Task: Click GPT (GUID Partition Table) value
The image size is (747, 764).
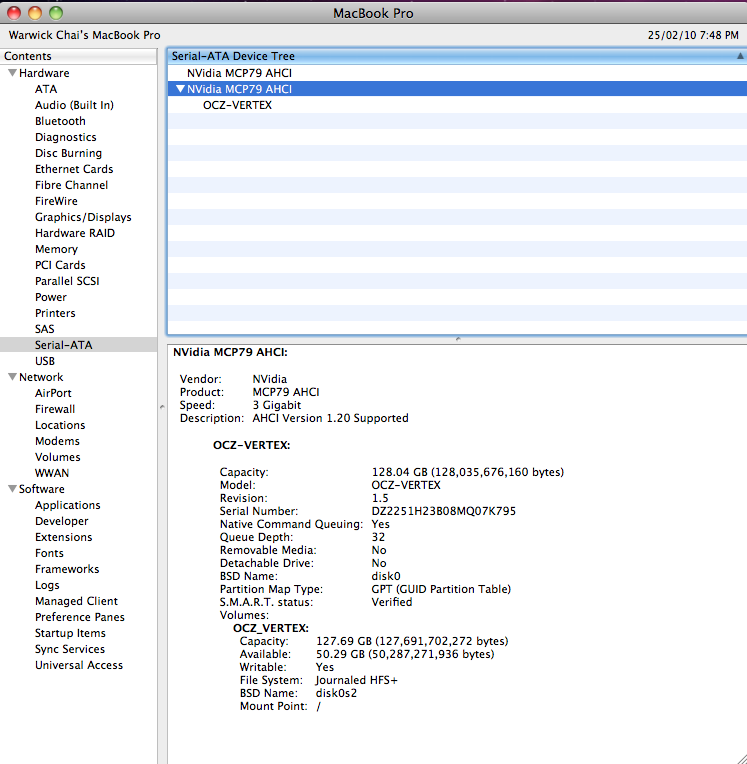Action: tap(441, 589)
